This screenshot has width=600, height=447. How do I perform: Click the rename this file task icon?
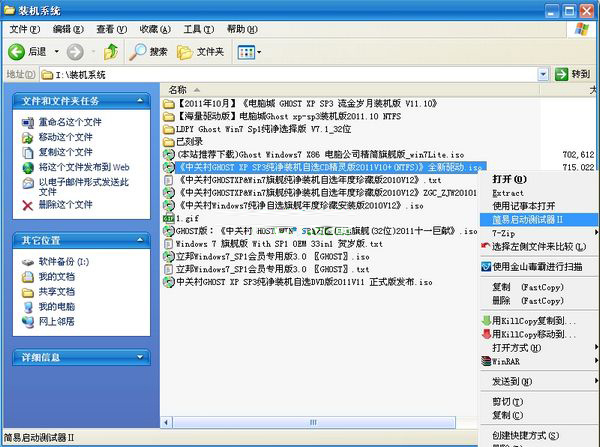coord(28,122)
